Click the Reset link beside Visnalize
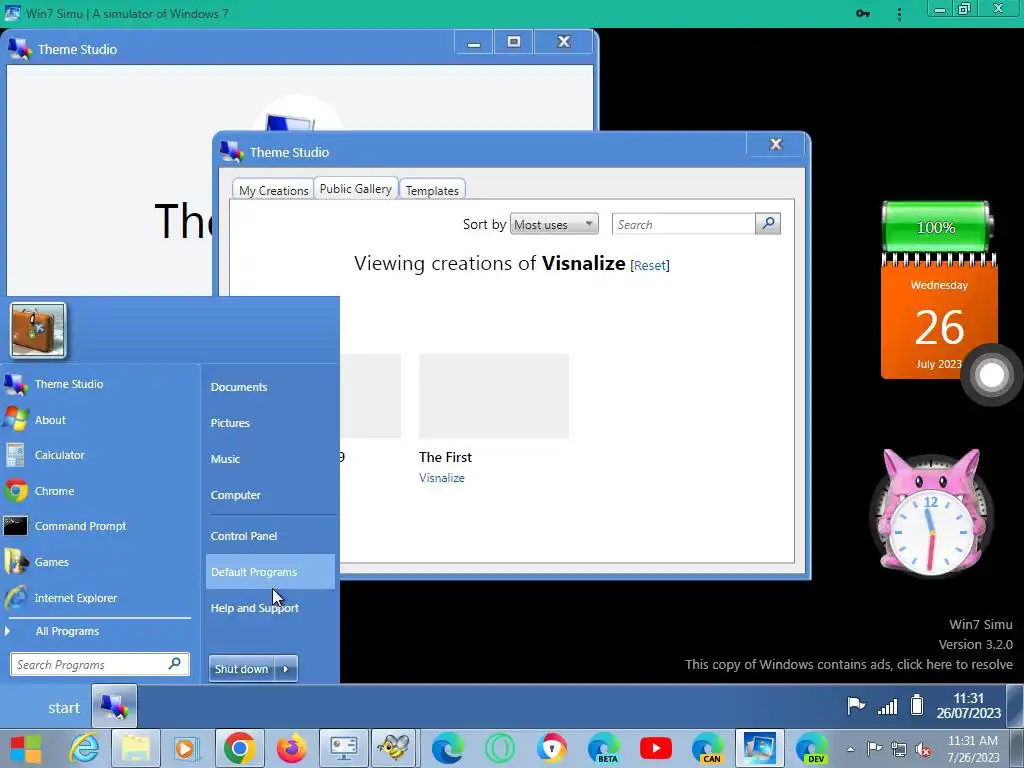The image size is (1024, 768). (x=650, y=265)
